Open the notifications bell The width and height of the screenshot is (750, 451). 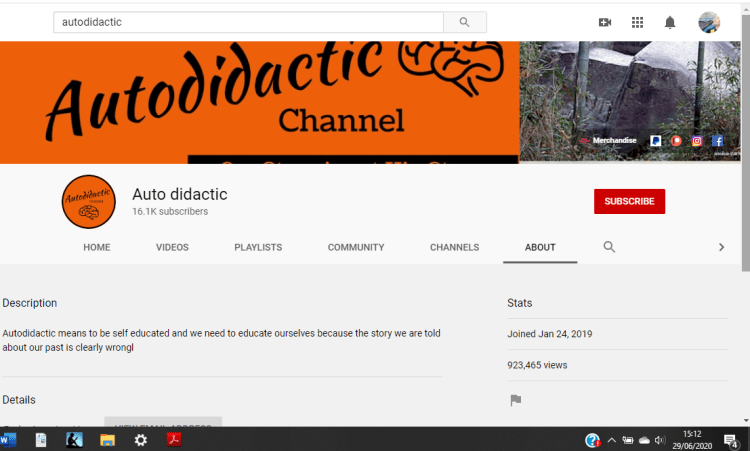point(670,22)
